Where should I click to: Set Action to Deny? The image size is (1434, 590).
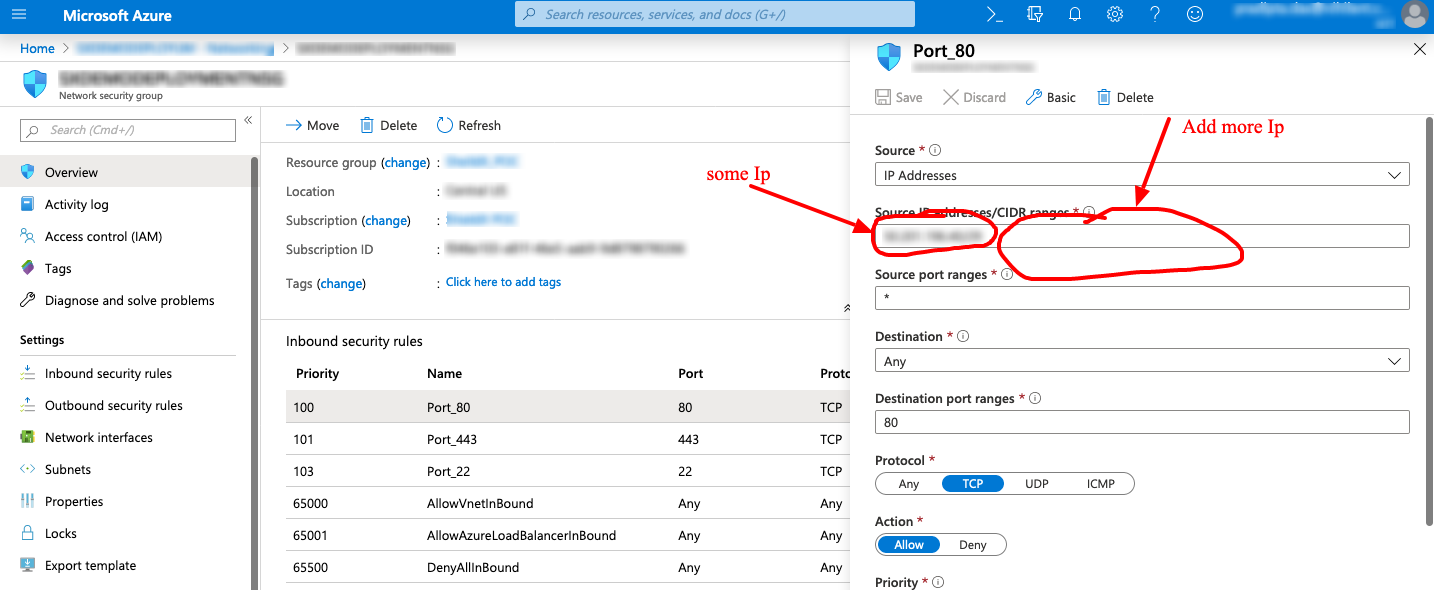click(x=973, y=545)
